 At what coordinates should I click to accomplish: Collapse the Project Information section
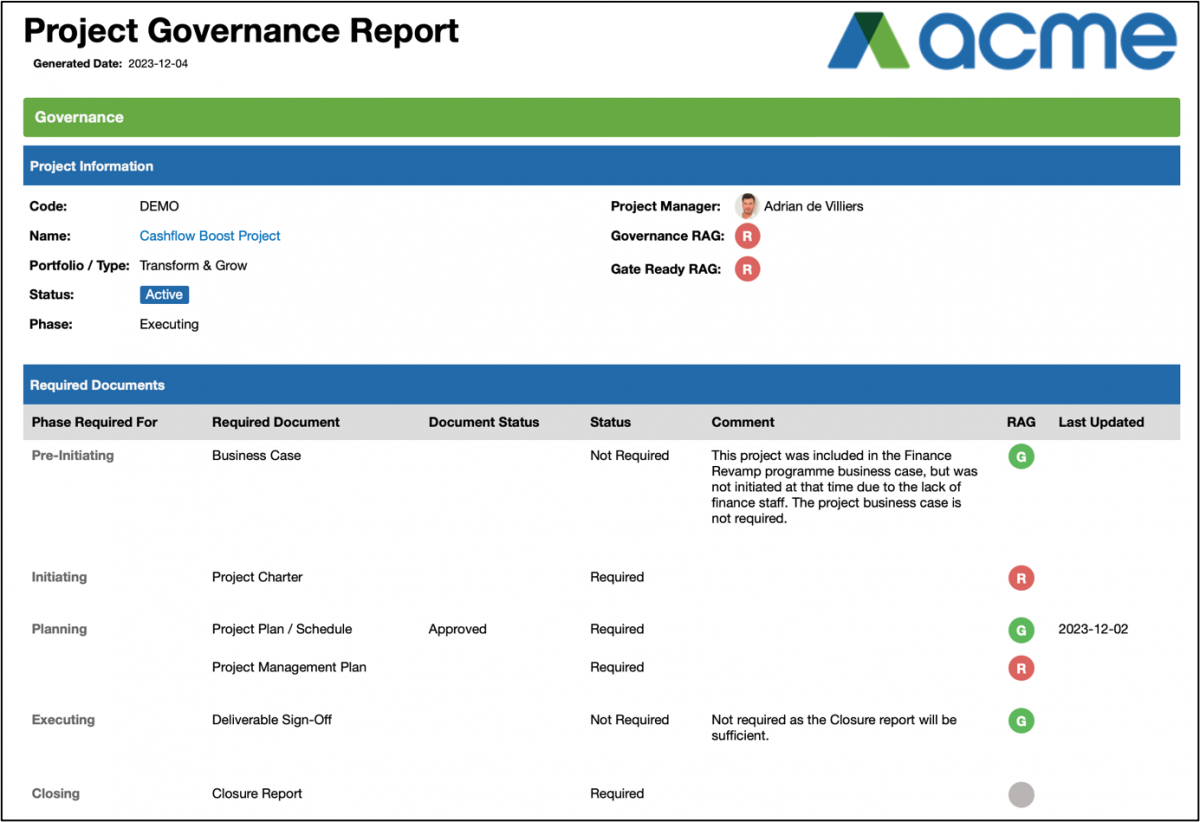pos(600,165)
